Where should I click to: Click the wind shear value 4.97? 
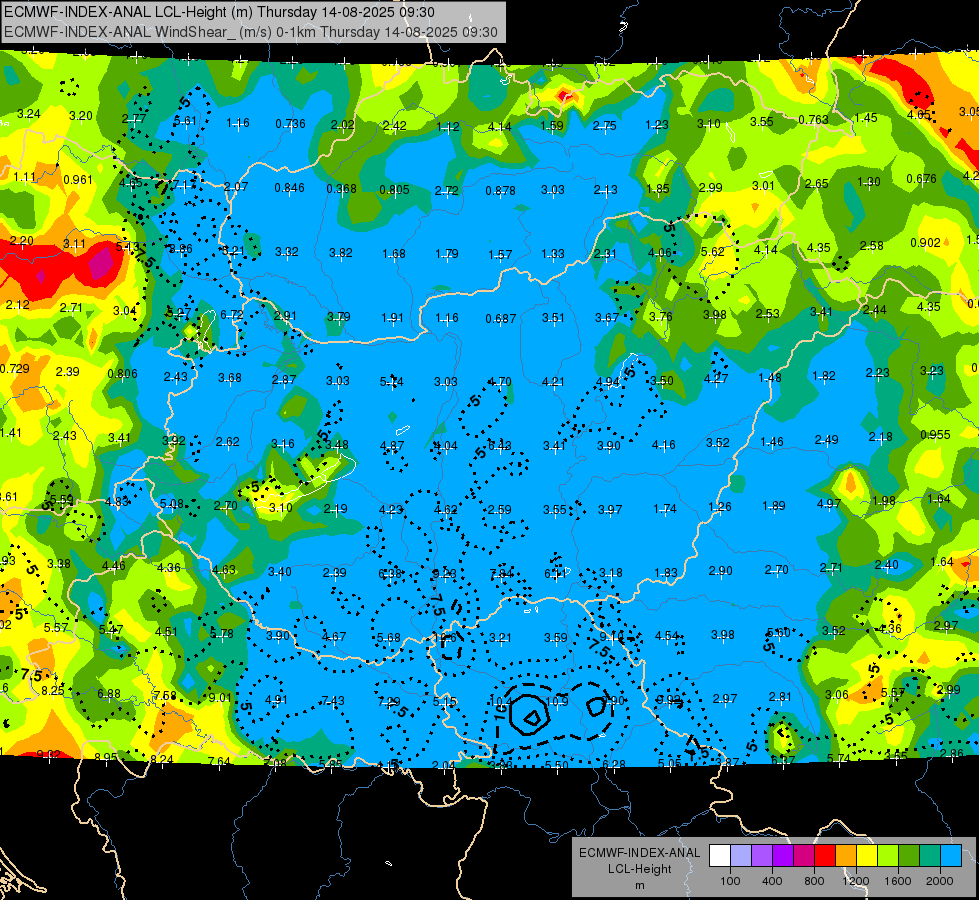click(x=829, y=503)
